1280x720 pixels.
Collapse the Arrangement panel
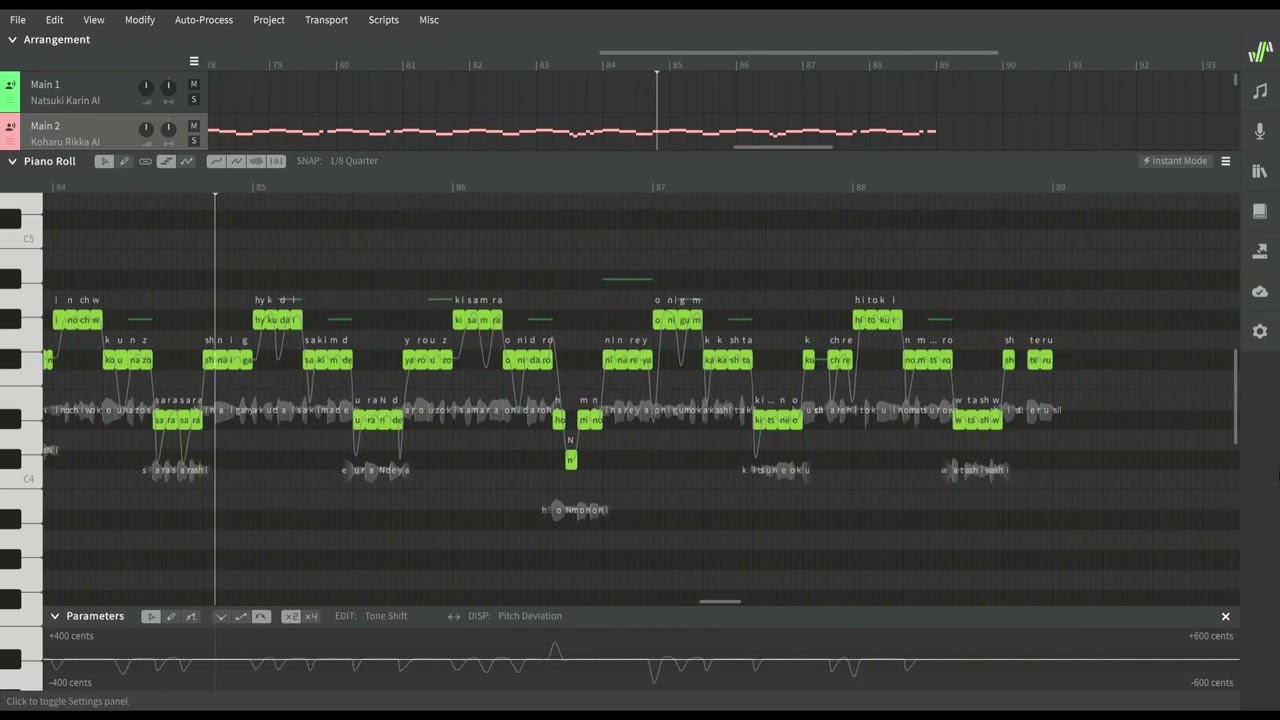tap(13, 40)
